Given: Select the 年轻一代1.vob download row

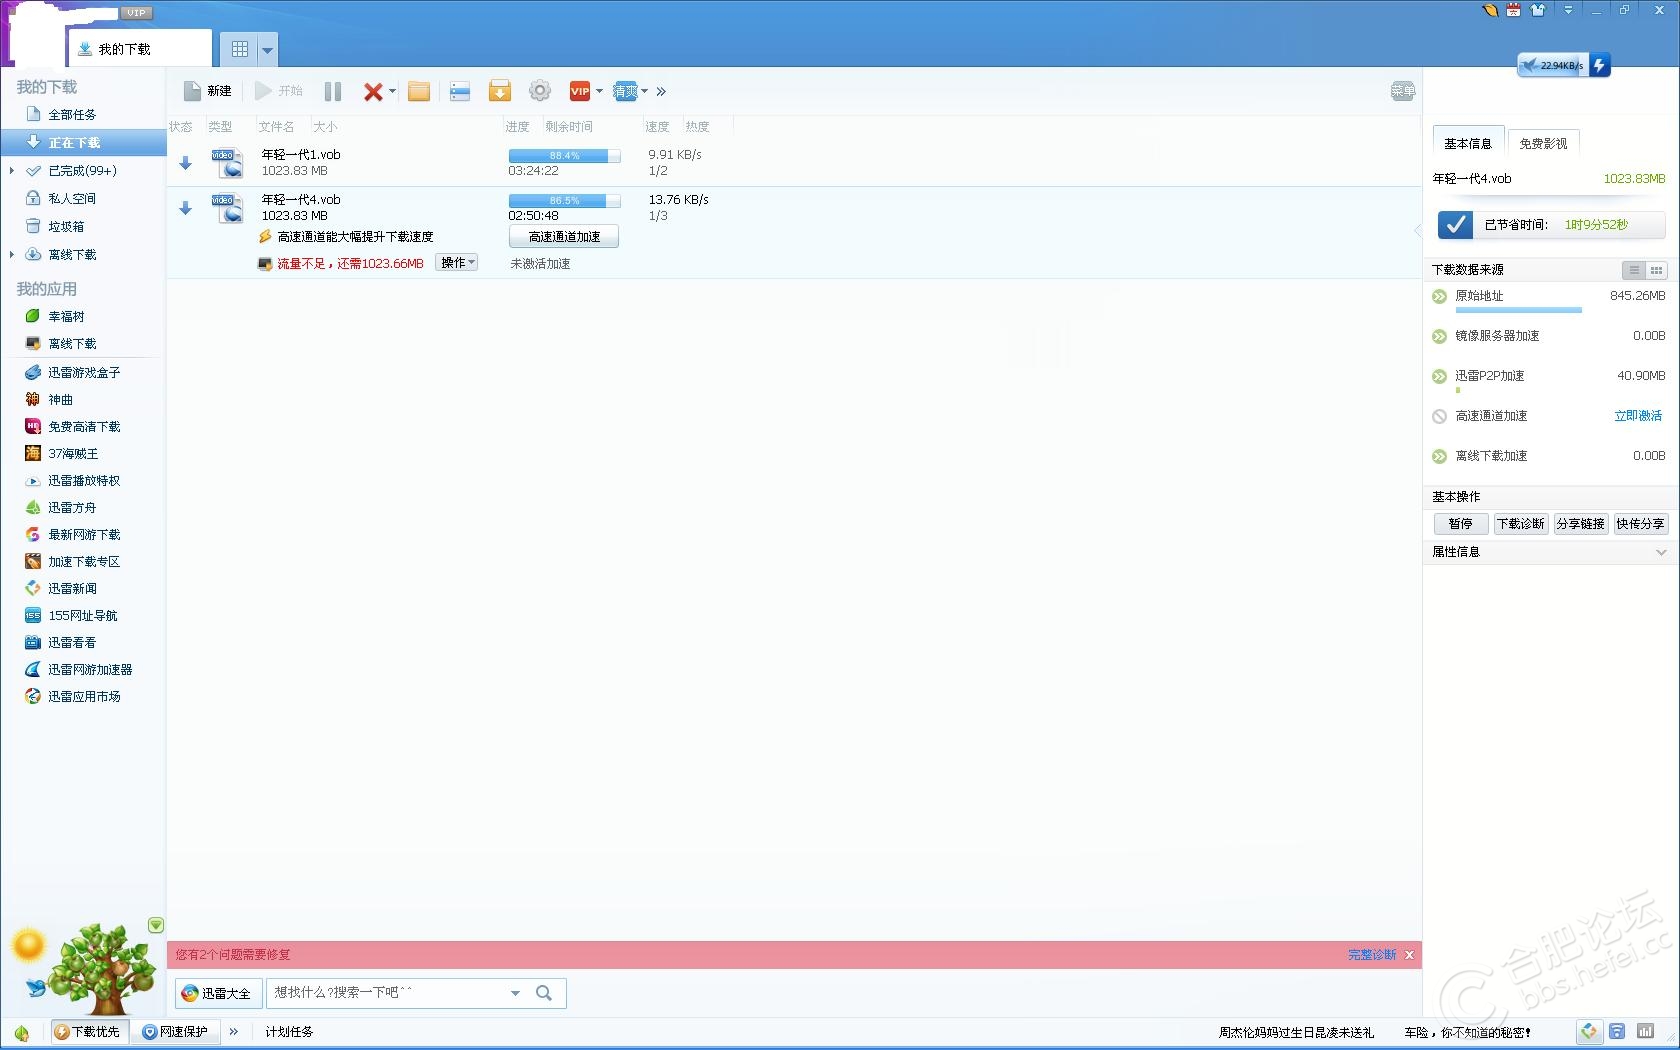Looking at the screenshot, I should point(794,163).
